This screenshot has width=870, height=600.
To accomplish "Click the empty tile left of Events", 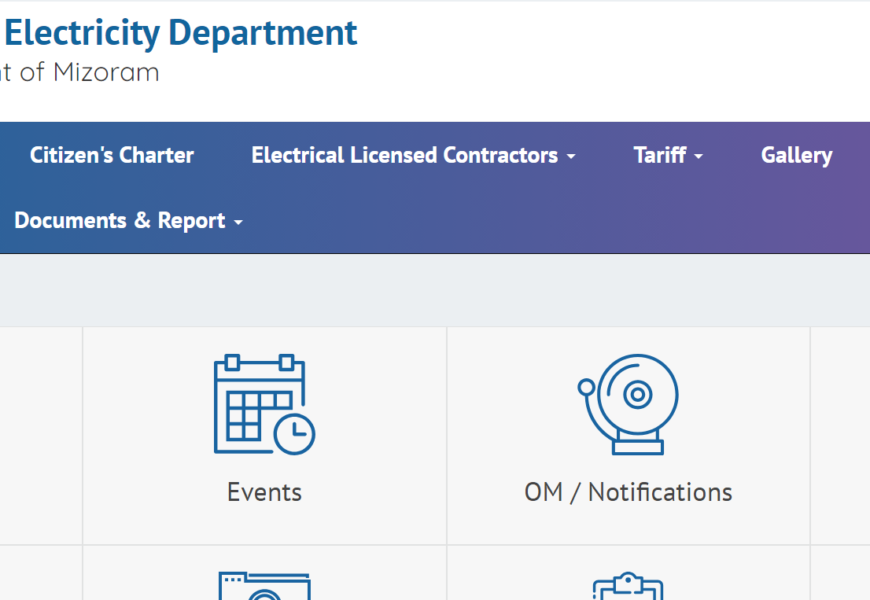I will [40, 435].
